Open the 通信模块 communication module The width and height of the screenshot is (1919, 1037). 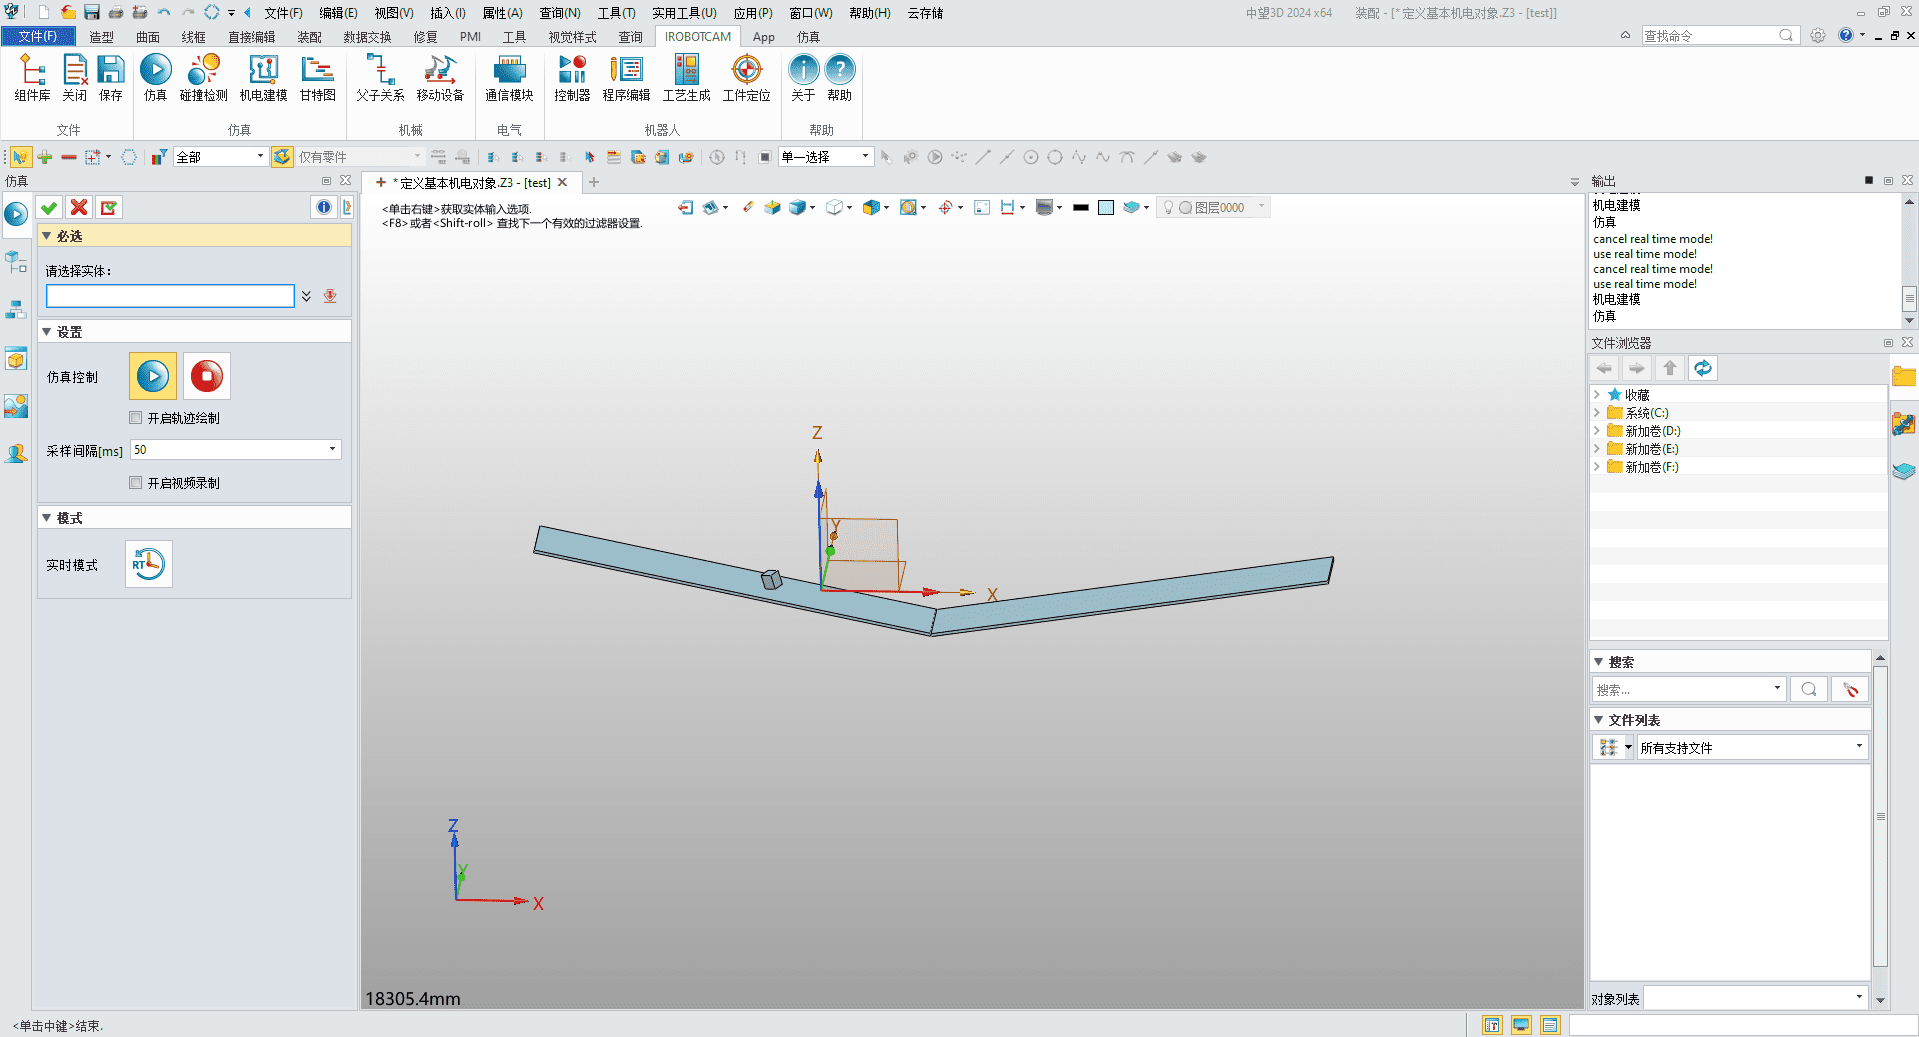click(510, 78)
